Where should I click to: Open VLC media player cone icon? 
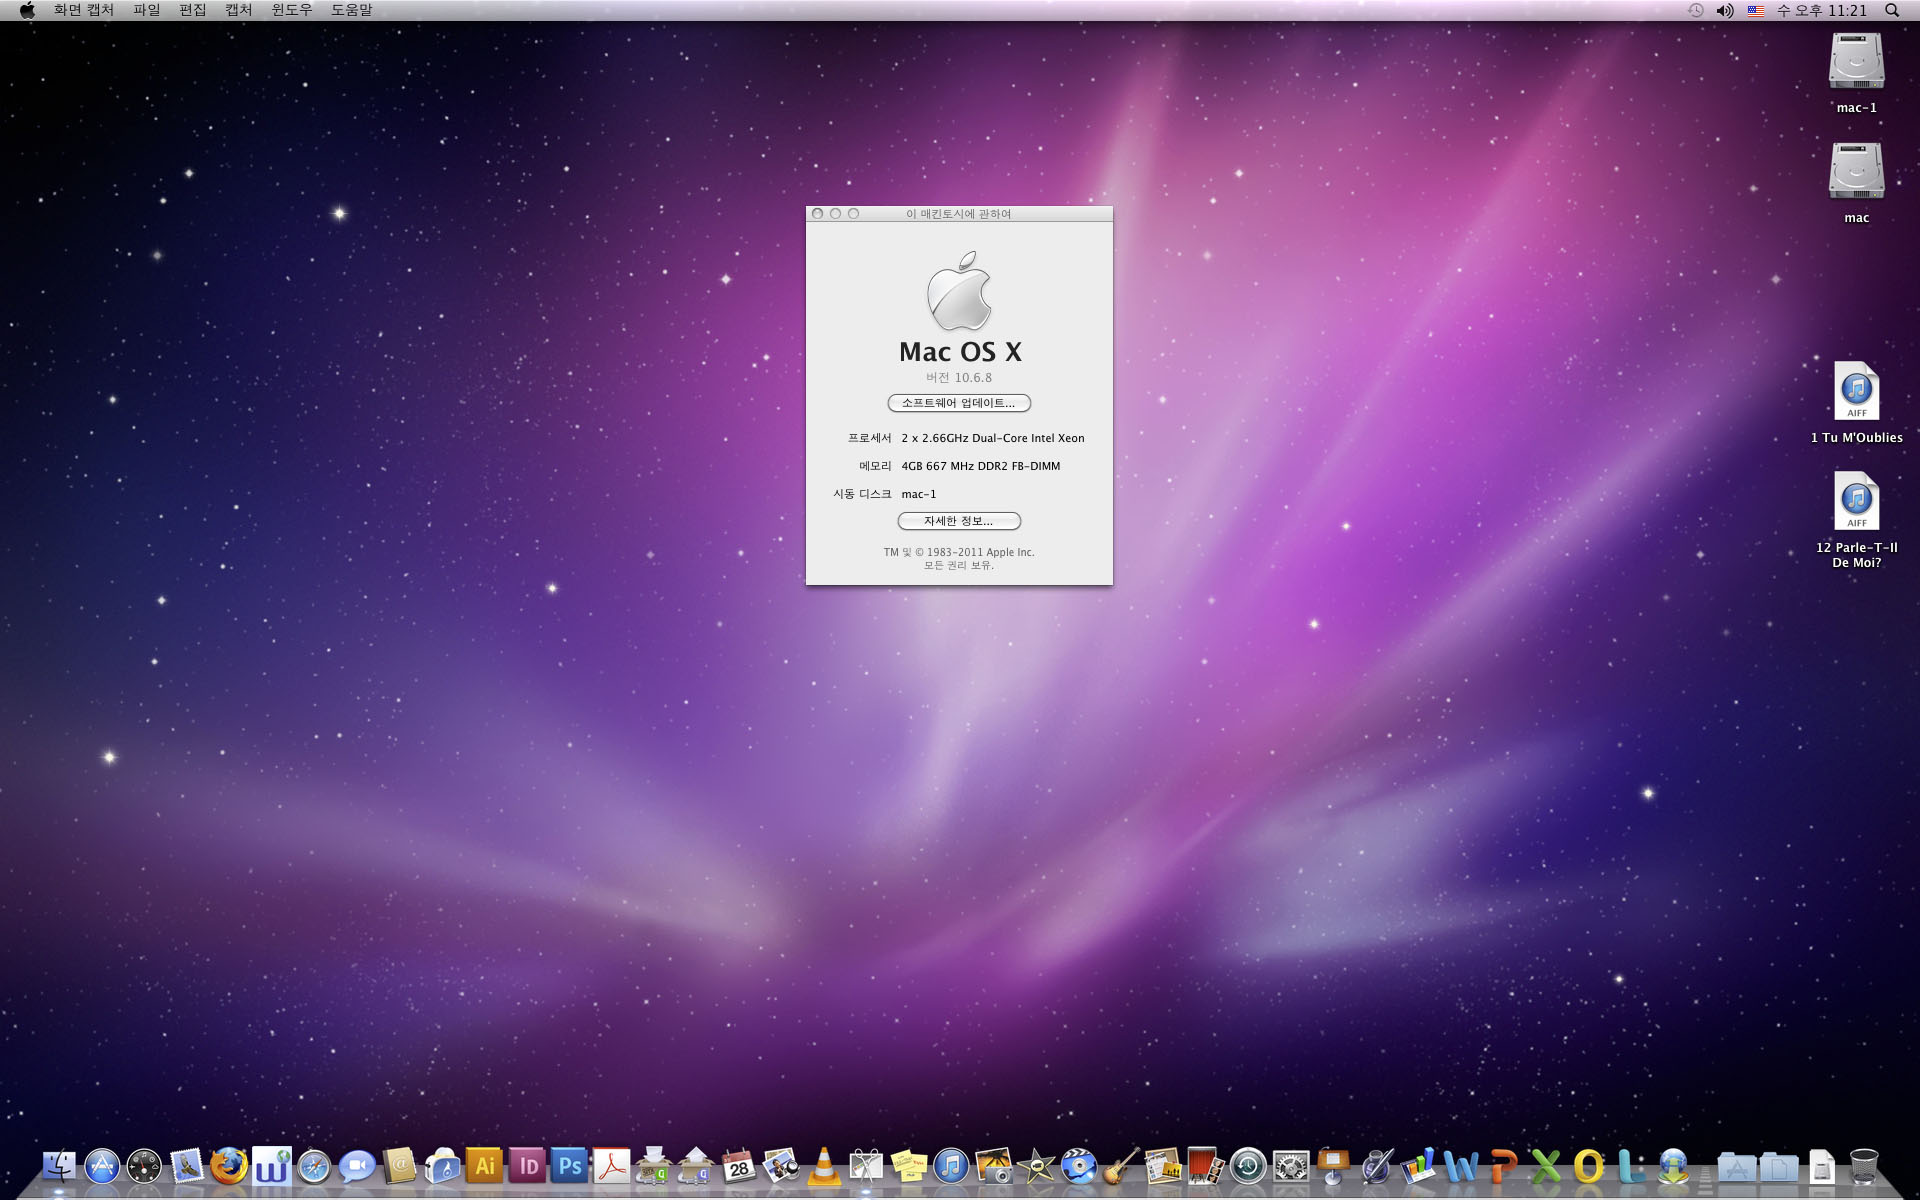[823, 1166]
